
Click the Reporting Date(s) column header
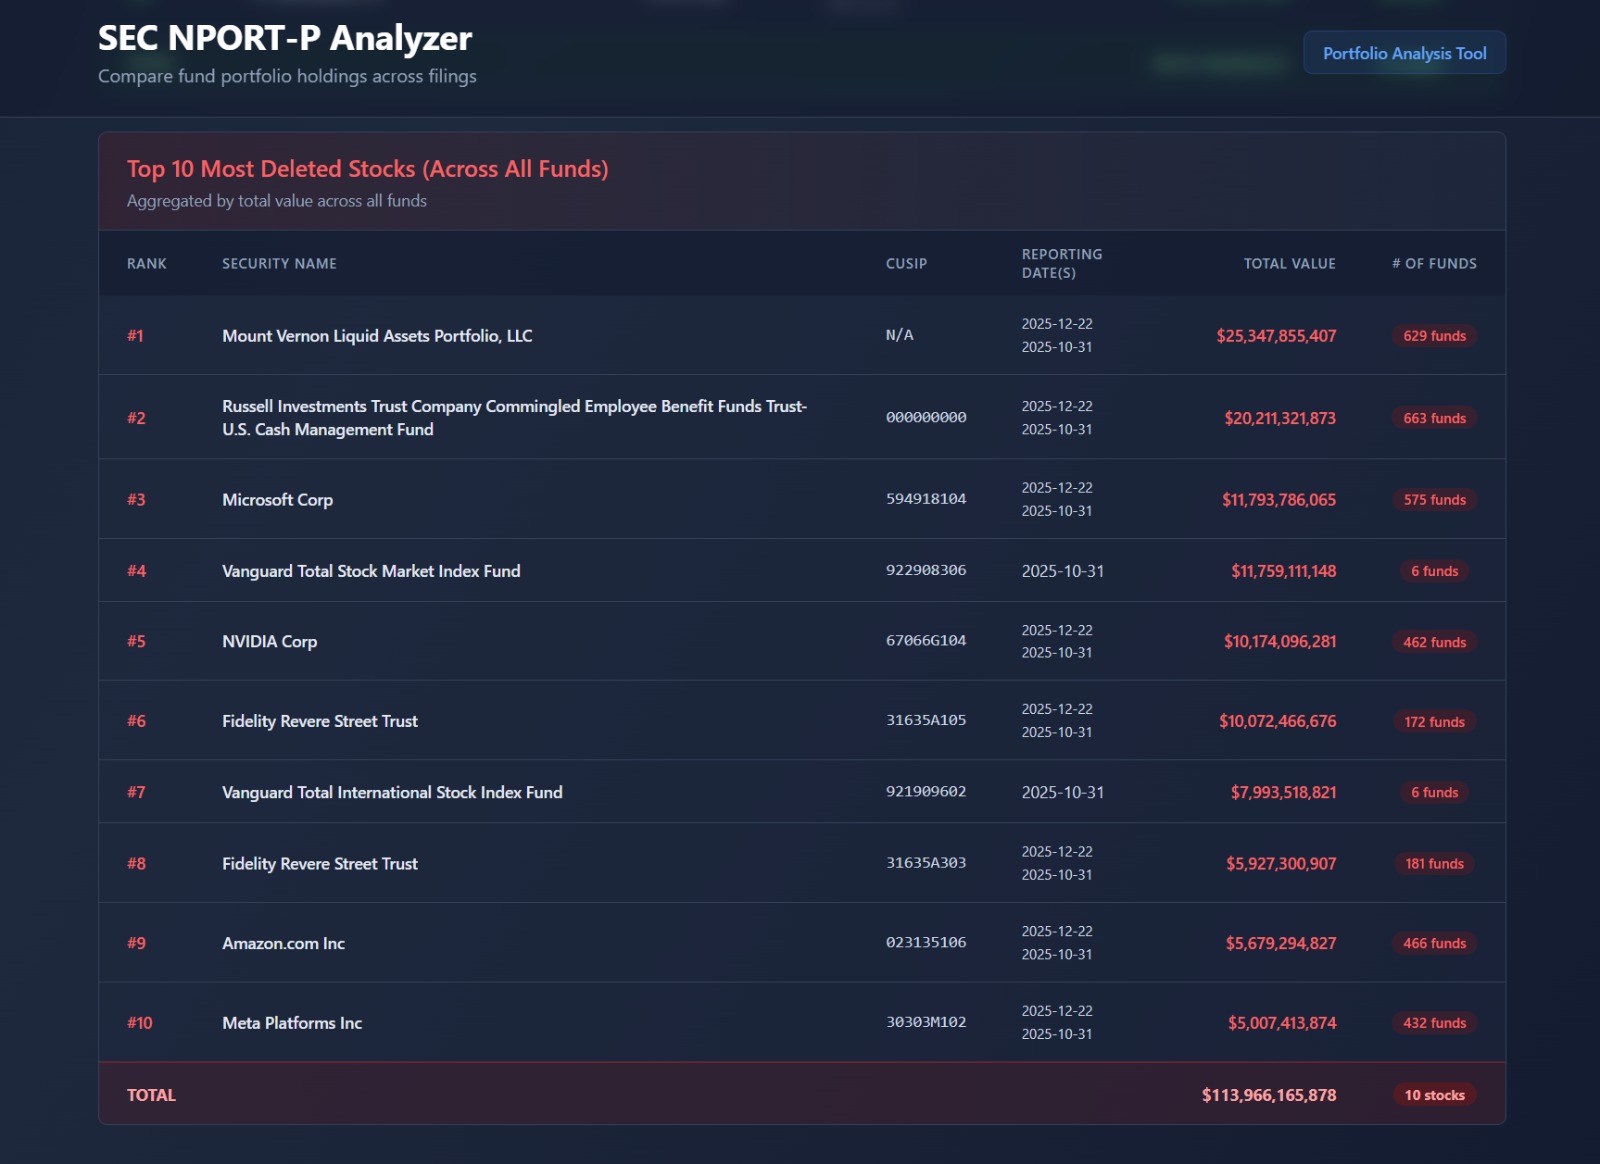coord(1061,264)
